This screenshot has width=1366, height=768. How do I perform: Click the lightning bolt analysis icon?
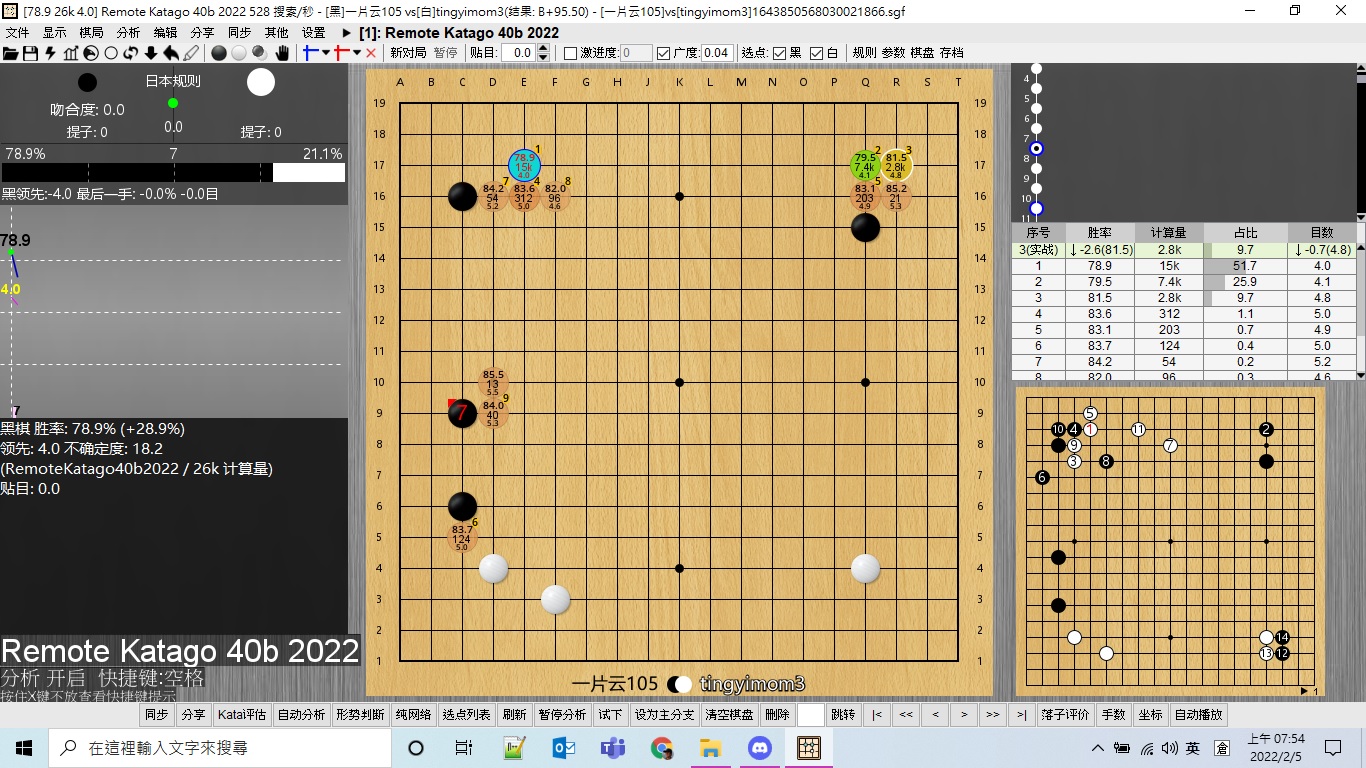coord(50,52)
